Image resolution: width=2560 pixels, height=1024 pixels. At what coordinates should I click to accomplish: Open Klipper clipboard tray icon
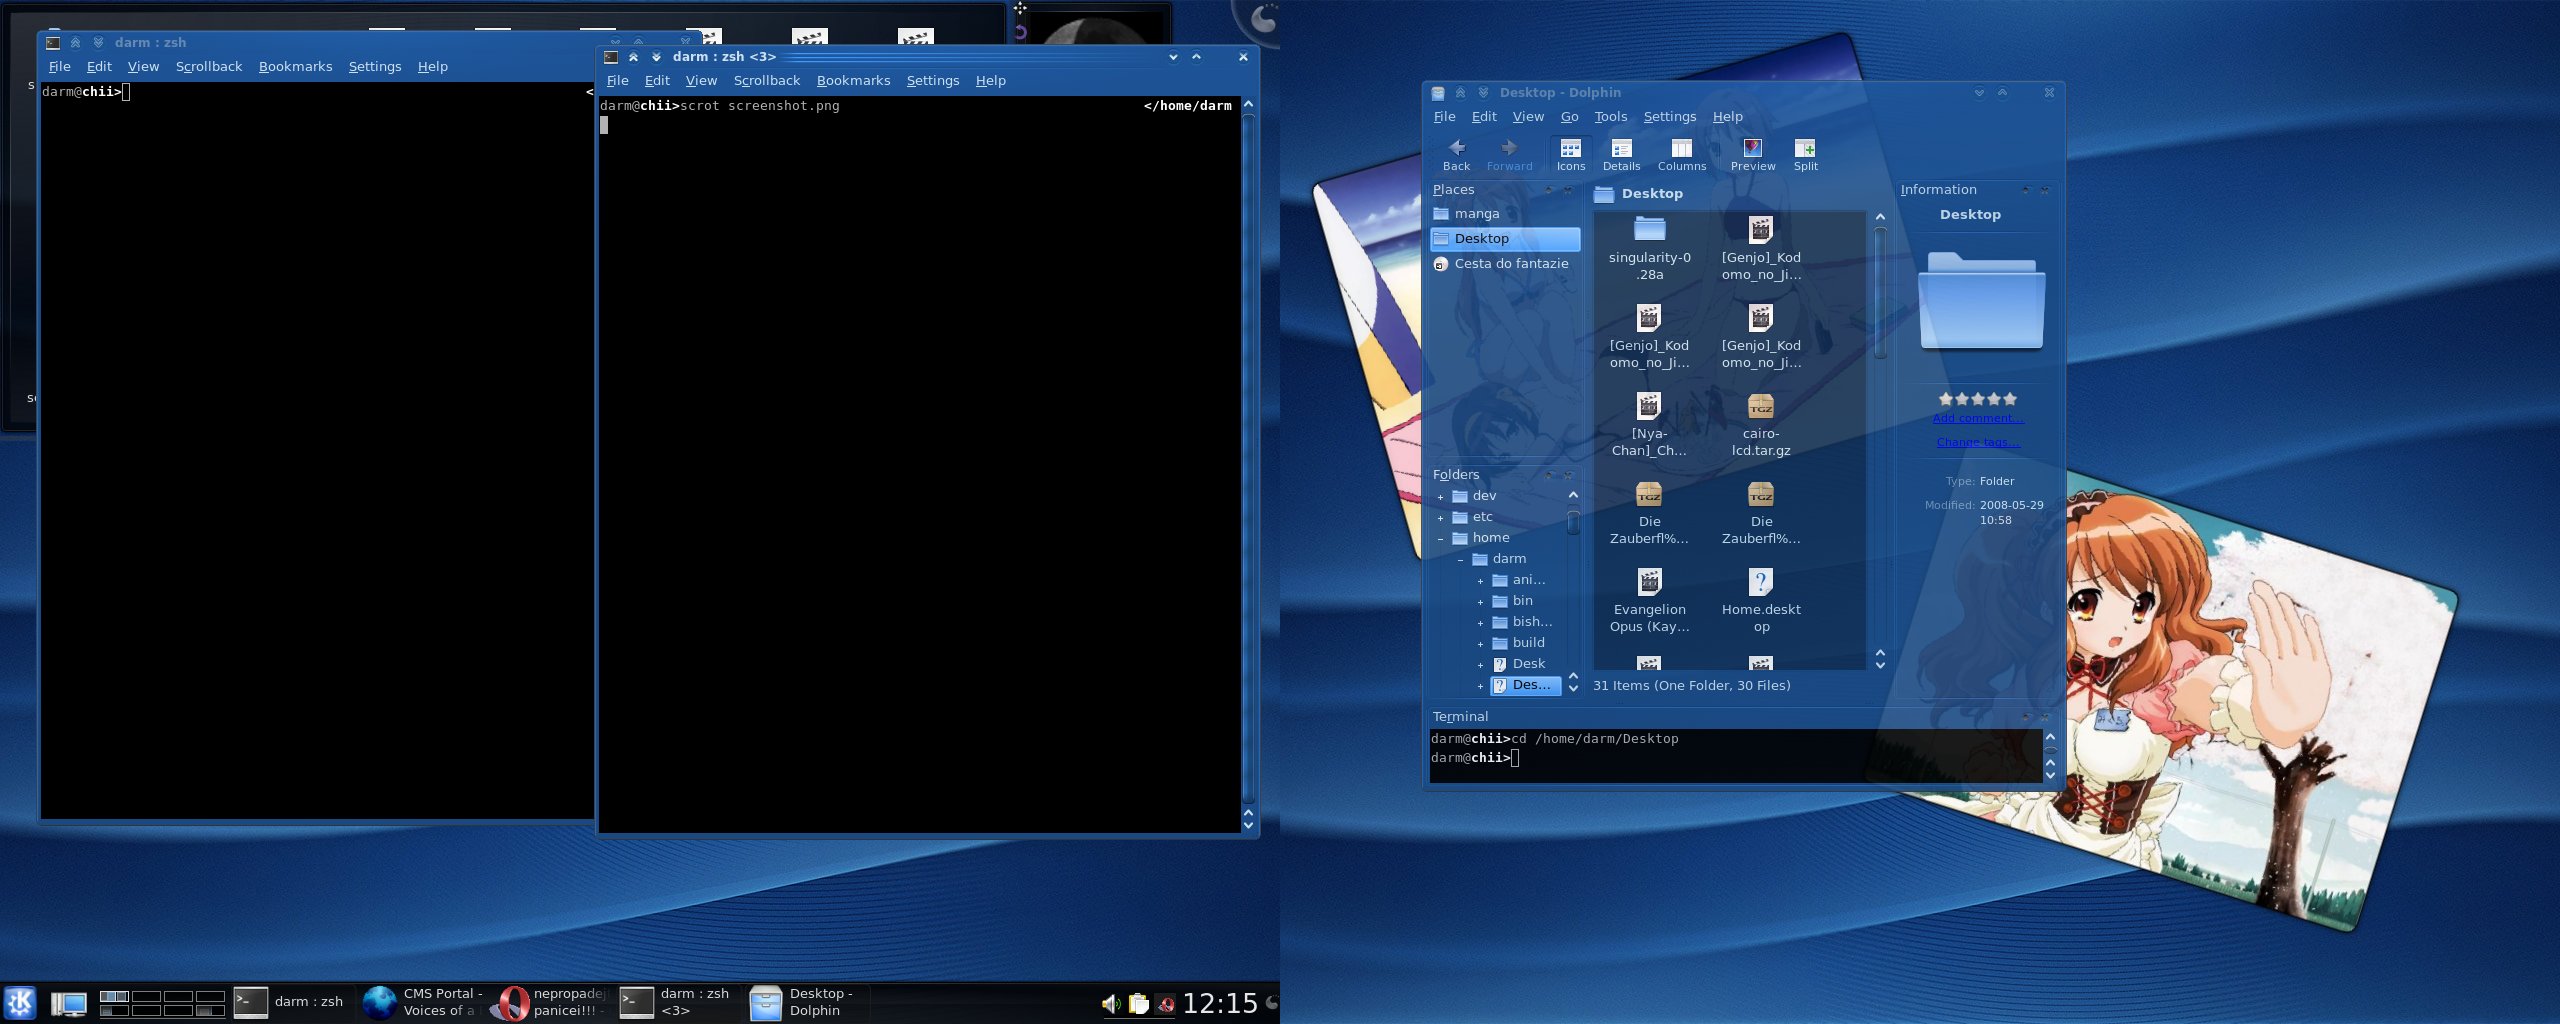(1138, 1003)
